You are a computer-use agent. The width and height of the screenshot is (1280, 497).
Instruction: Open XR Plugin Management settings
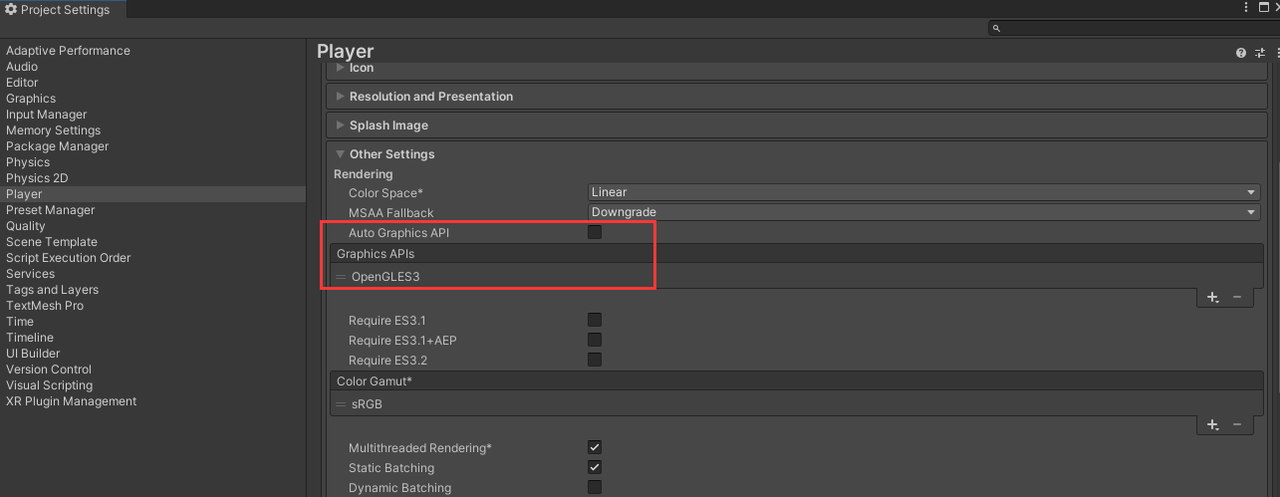click(71, 401)
